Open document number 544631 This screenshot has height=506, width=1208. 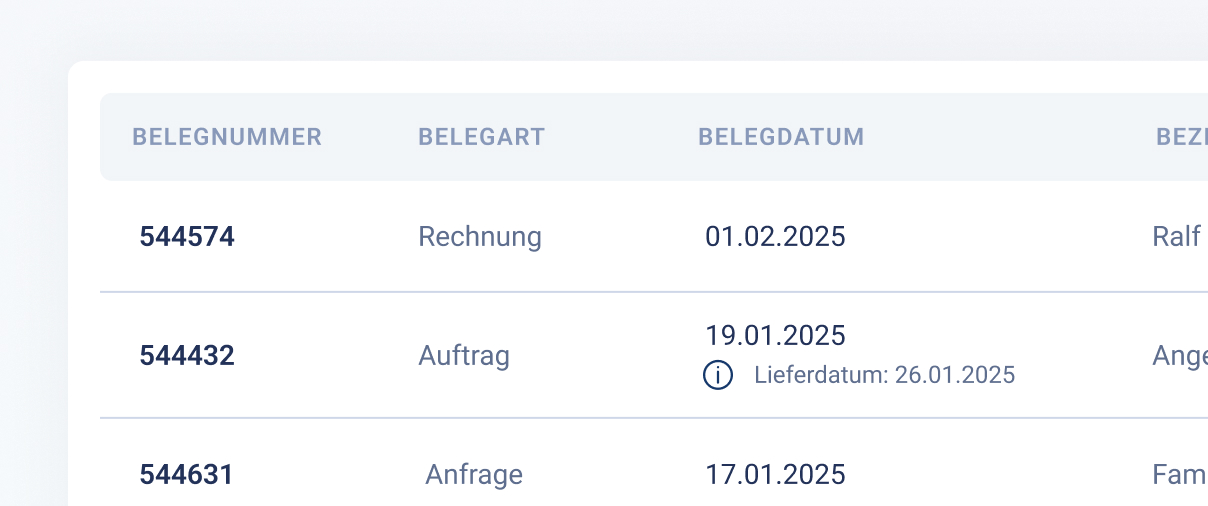187,474
